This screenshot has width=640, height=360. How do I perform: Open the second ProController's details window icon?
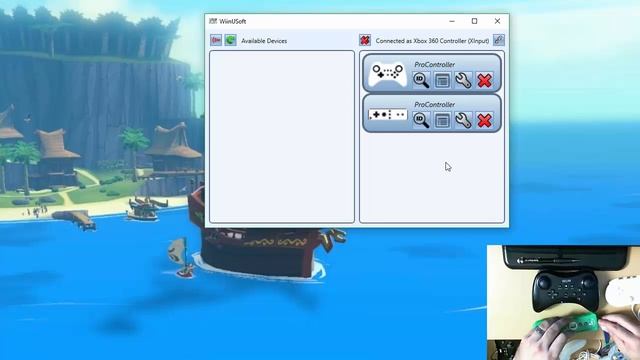click(x=442, y=120)
